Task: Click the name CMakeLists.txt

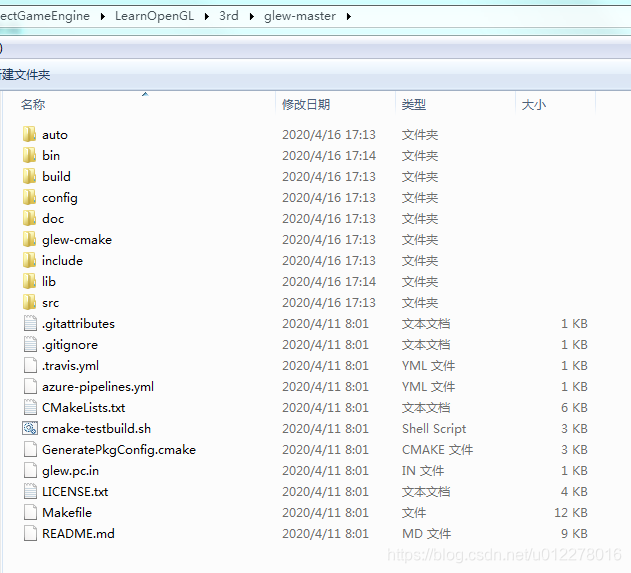Action: pos(84,408)
